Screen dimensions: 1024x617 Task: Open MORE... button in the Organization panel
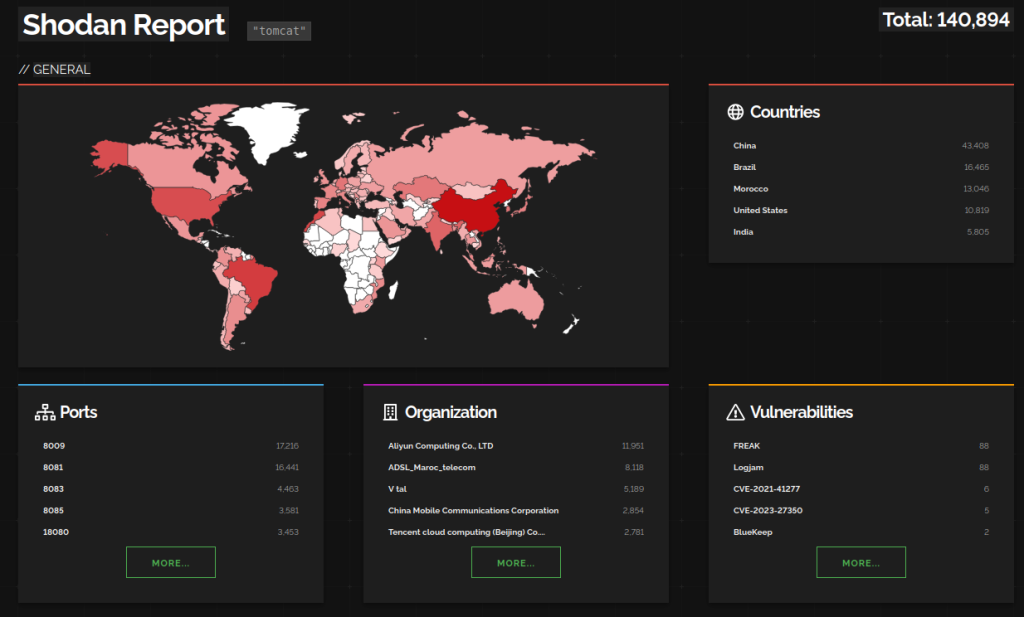point(516,562)
